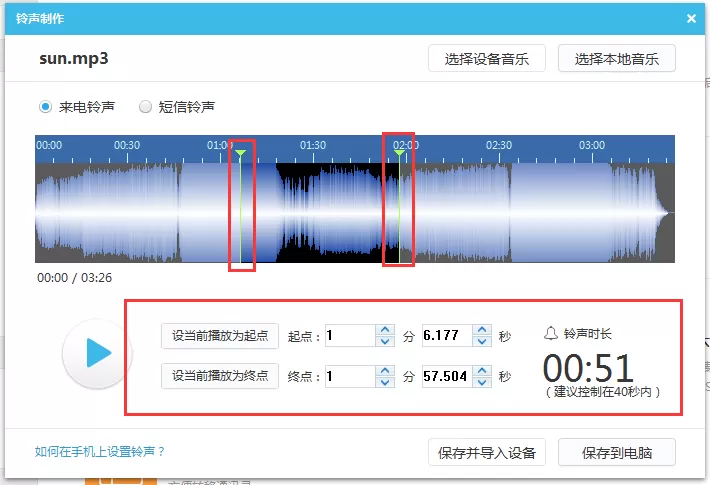710x485 pixels.
Task: Click the sun.mp3 file name
Action: click(74, 58)
